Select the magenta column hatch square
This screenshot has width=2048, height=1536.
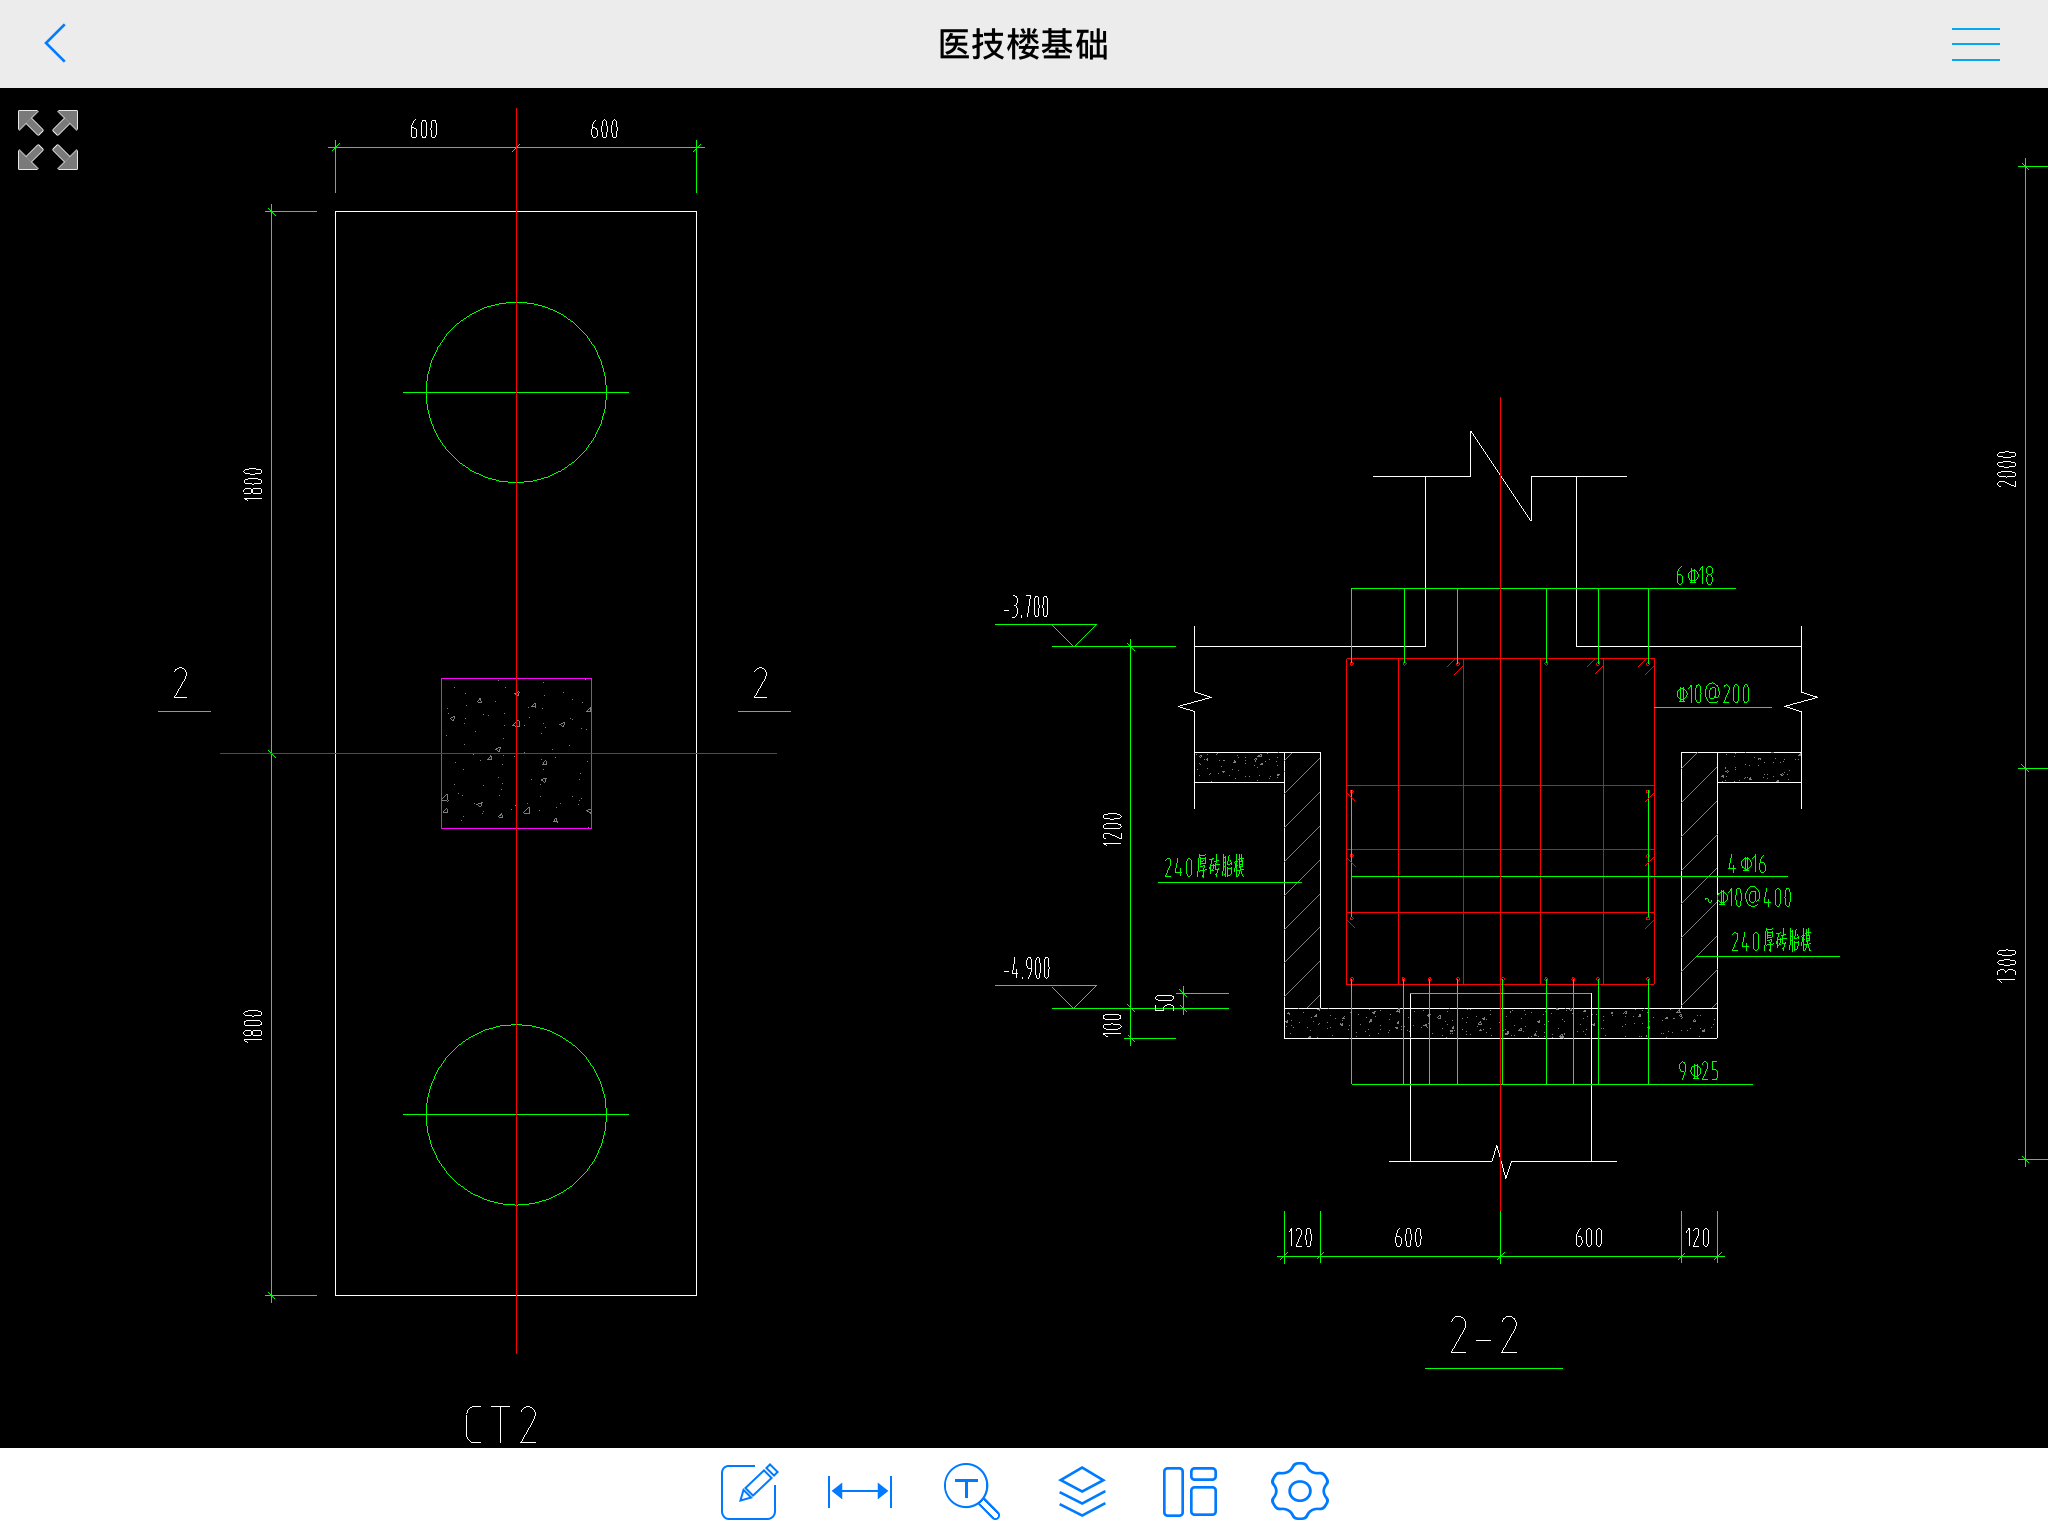pos(516,753)
